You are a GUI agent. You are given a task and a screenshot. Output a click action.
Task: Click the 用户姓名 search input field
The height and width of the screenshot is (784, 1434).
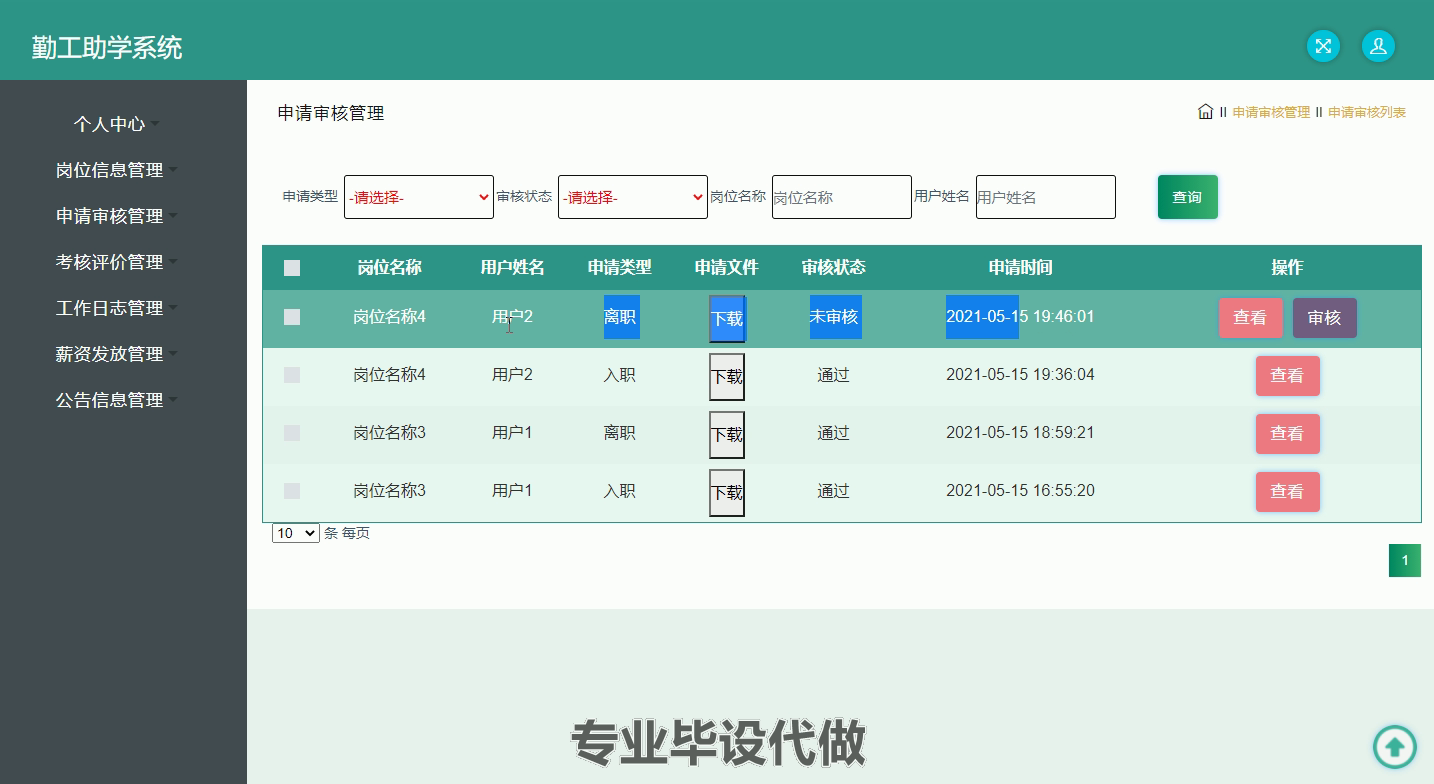click(1046, 197)
